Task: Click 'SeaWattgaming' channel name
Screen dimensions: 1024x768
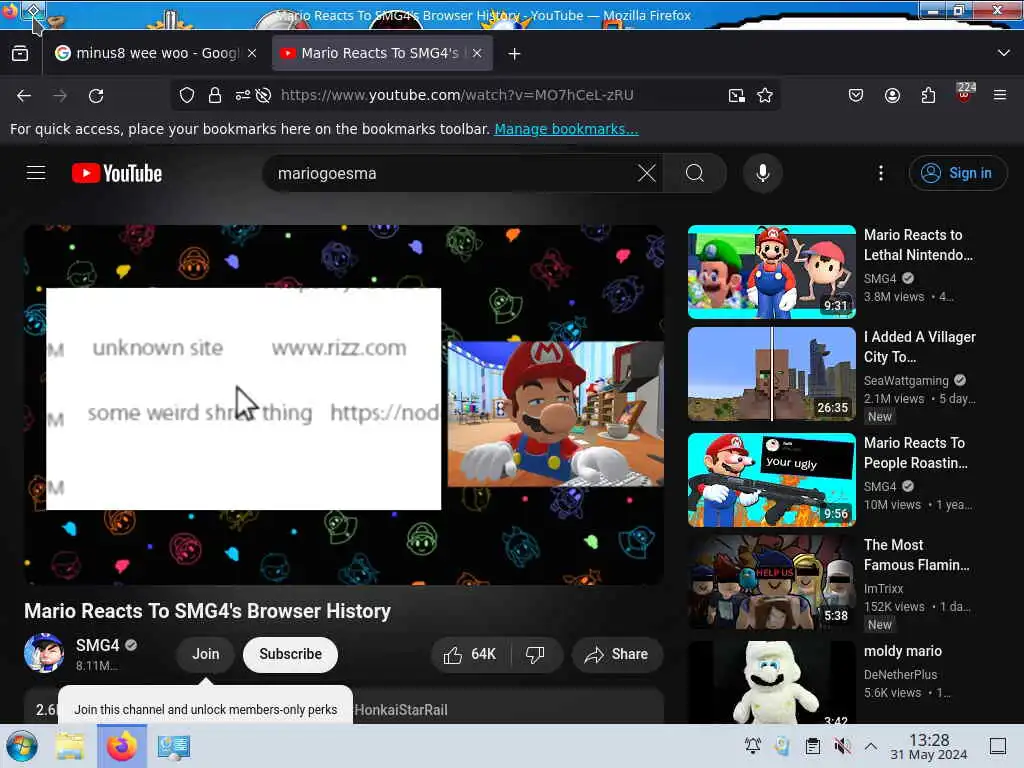Action: coord(906,381)
